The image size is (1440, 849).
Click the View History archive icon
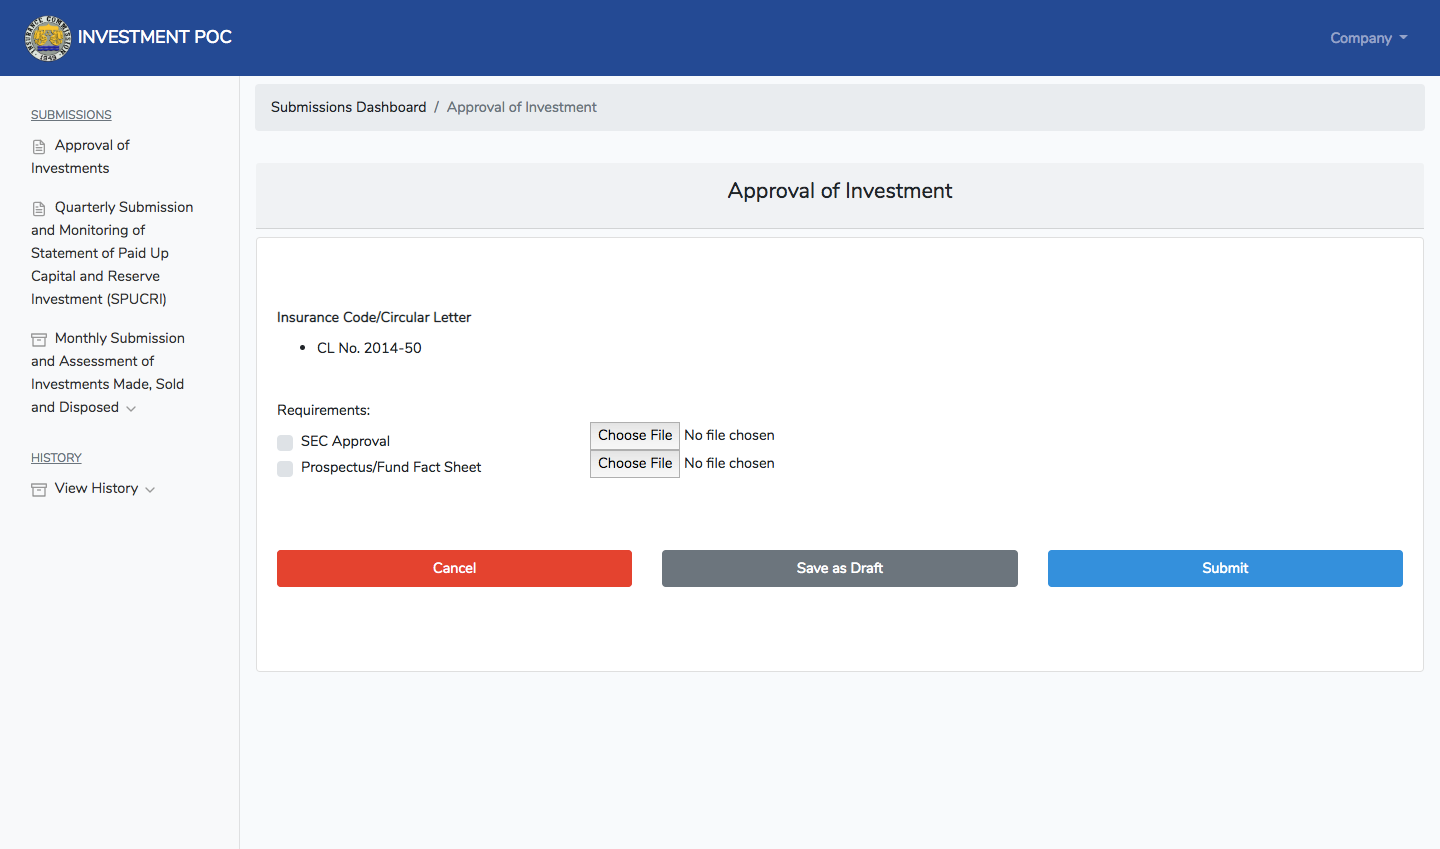tap(39, 490)
